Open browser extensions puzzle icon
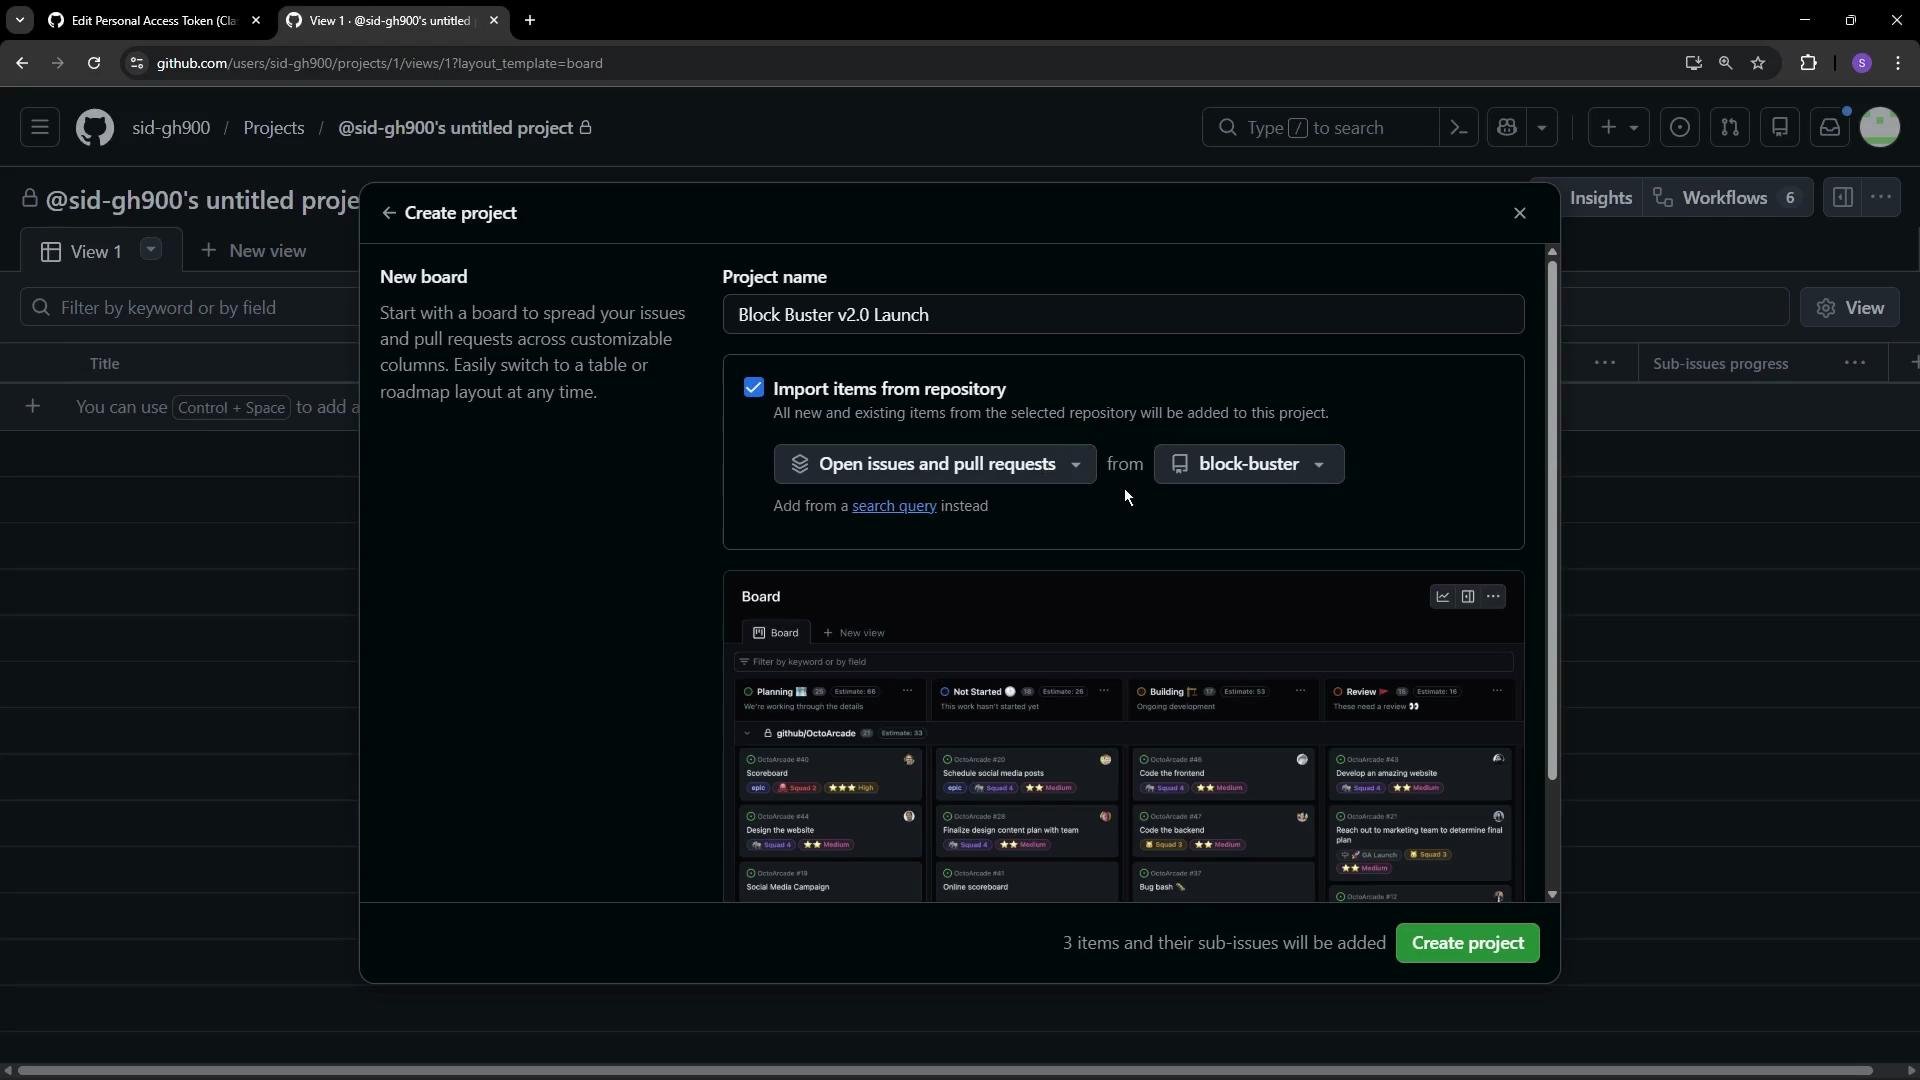The height and width of the screenshot is (1080, 1920). click(x=1808, y=63)
